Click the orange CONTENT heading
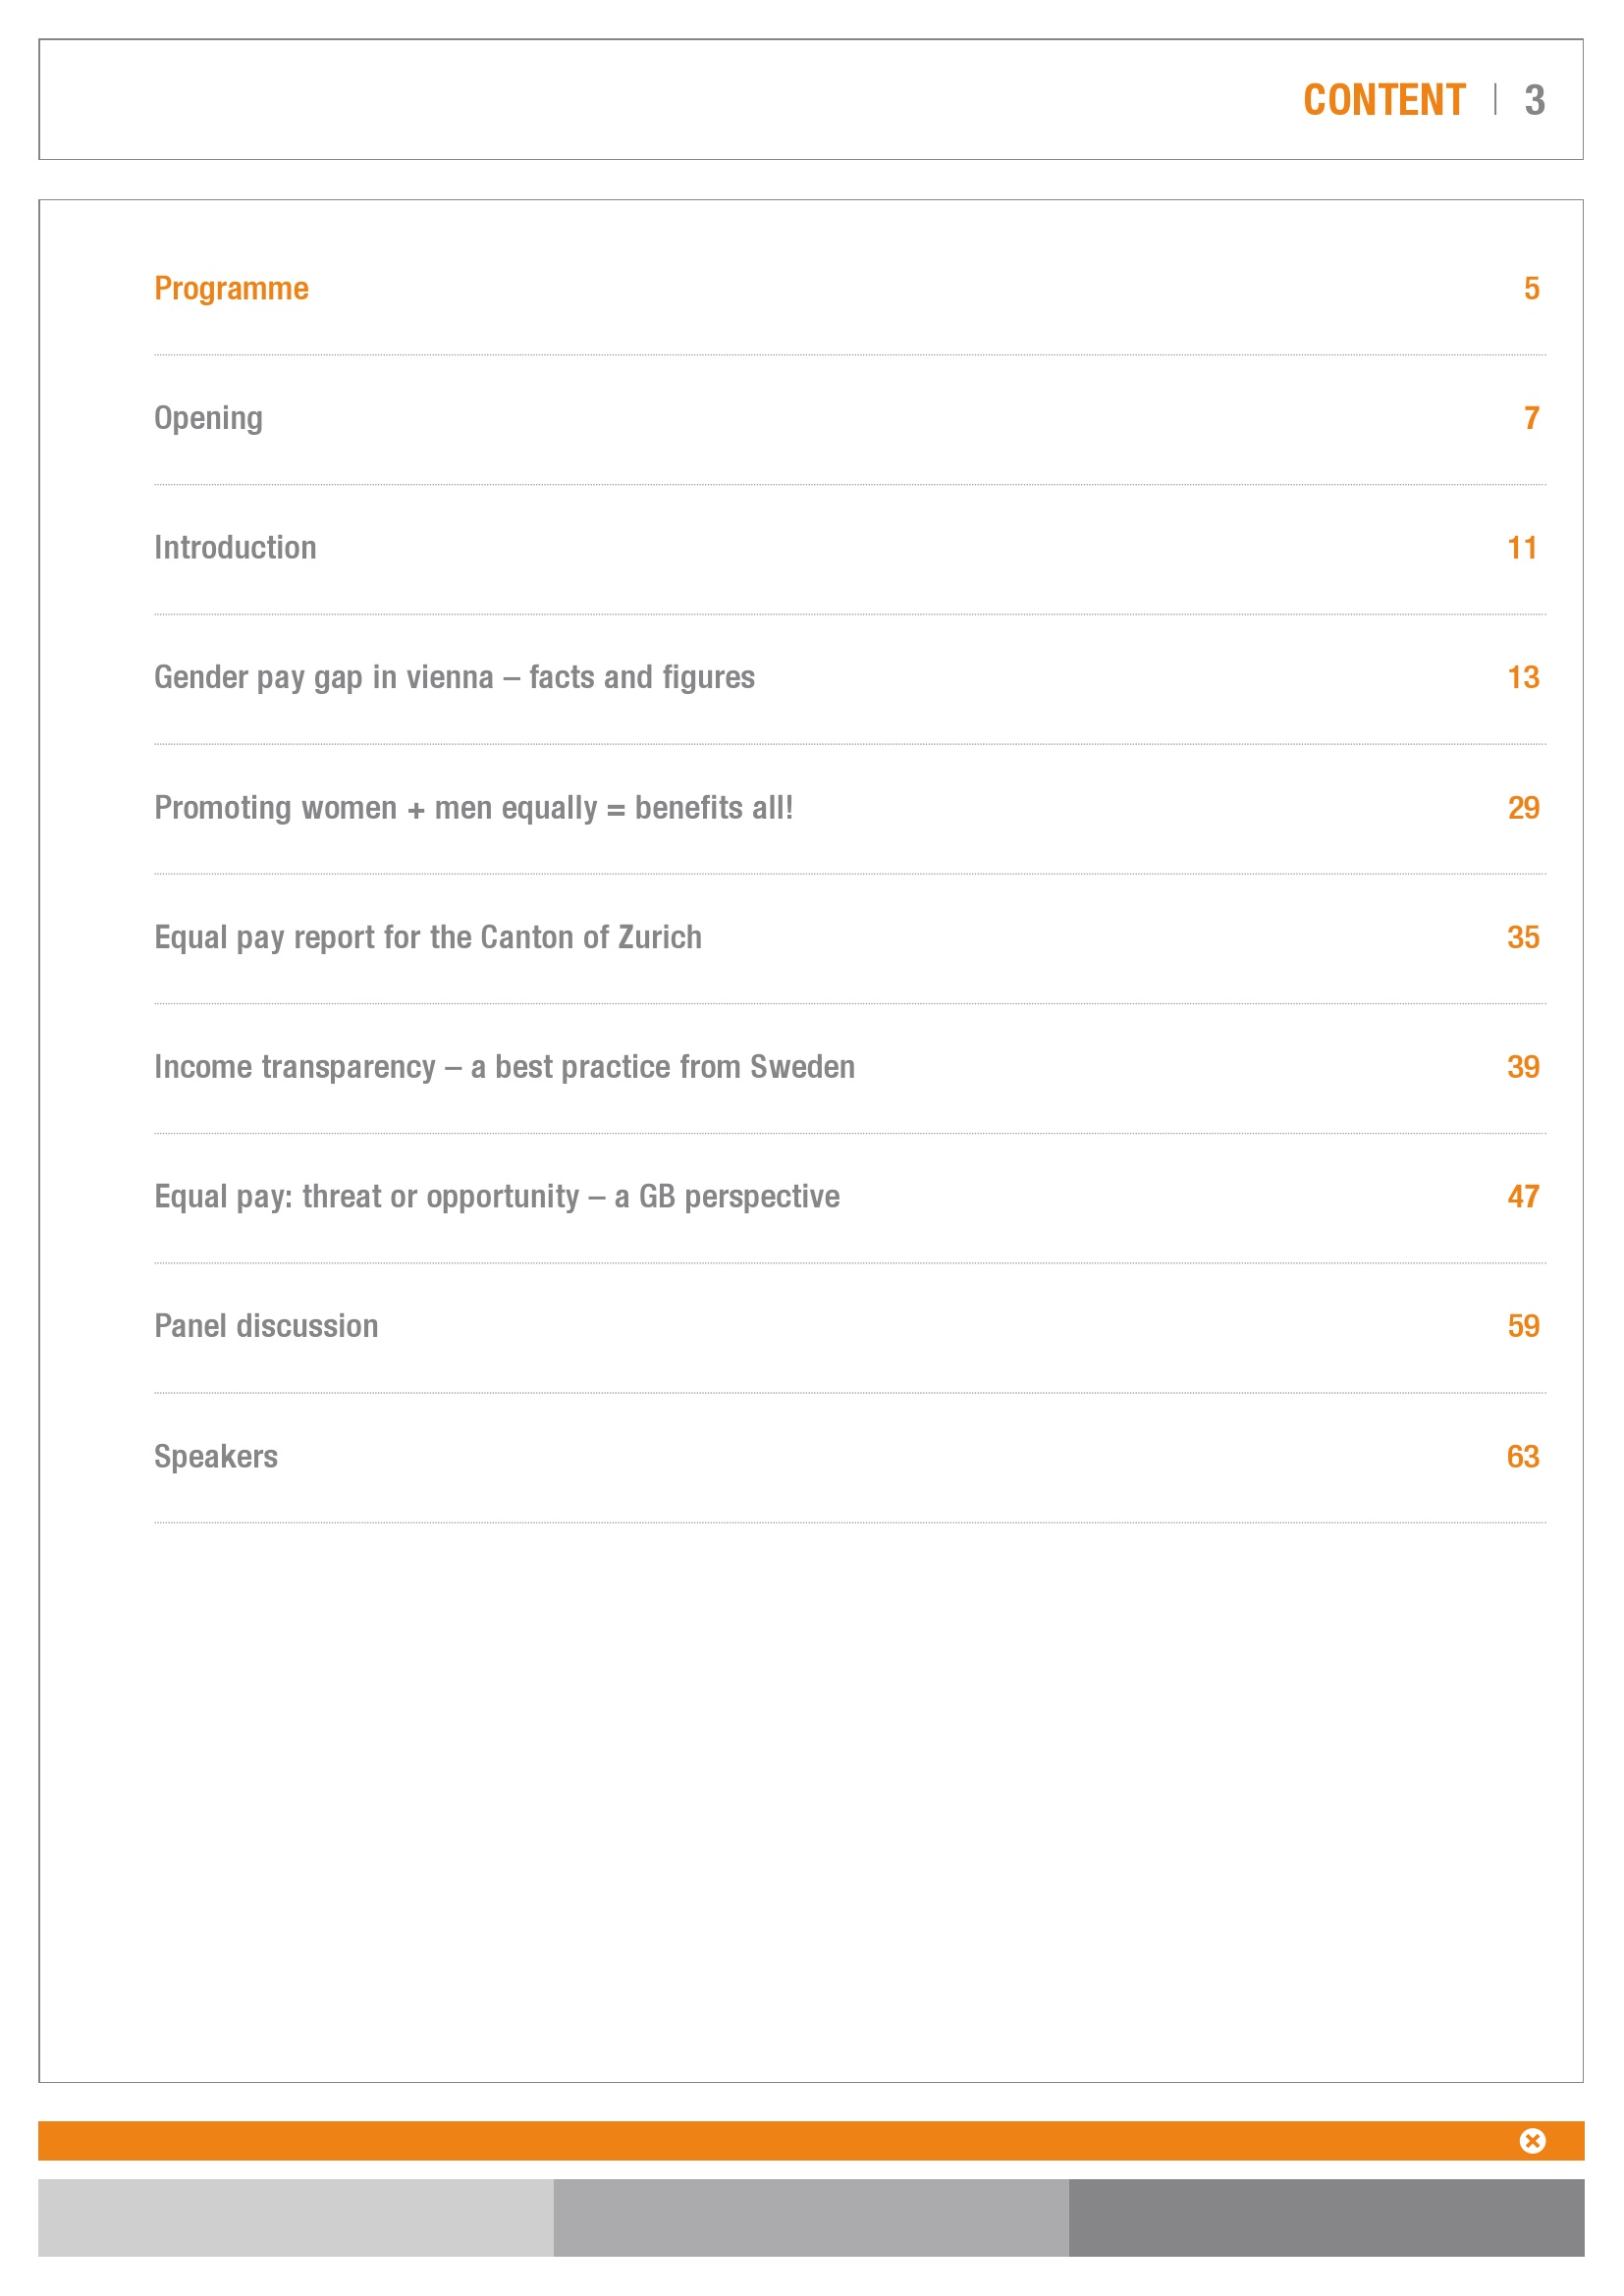Image resolution: width=1624 pixels, height=2296 pixels. coord(1384,100)
